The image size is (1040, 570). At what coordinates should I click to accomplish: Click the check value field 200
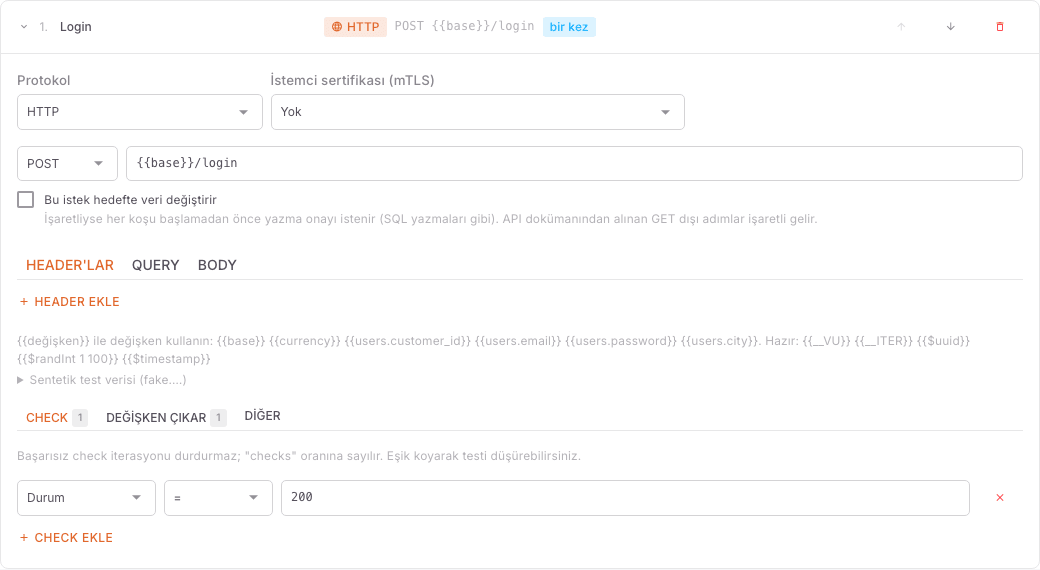pyautogui.click(x=625, y=498)
